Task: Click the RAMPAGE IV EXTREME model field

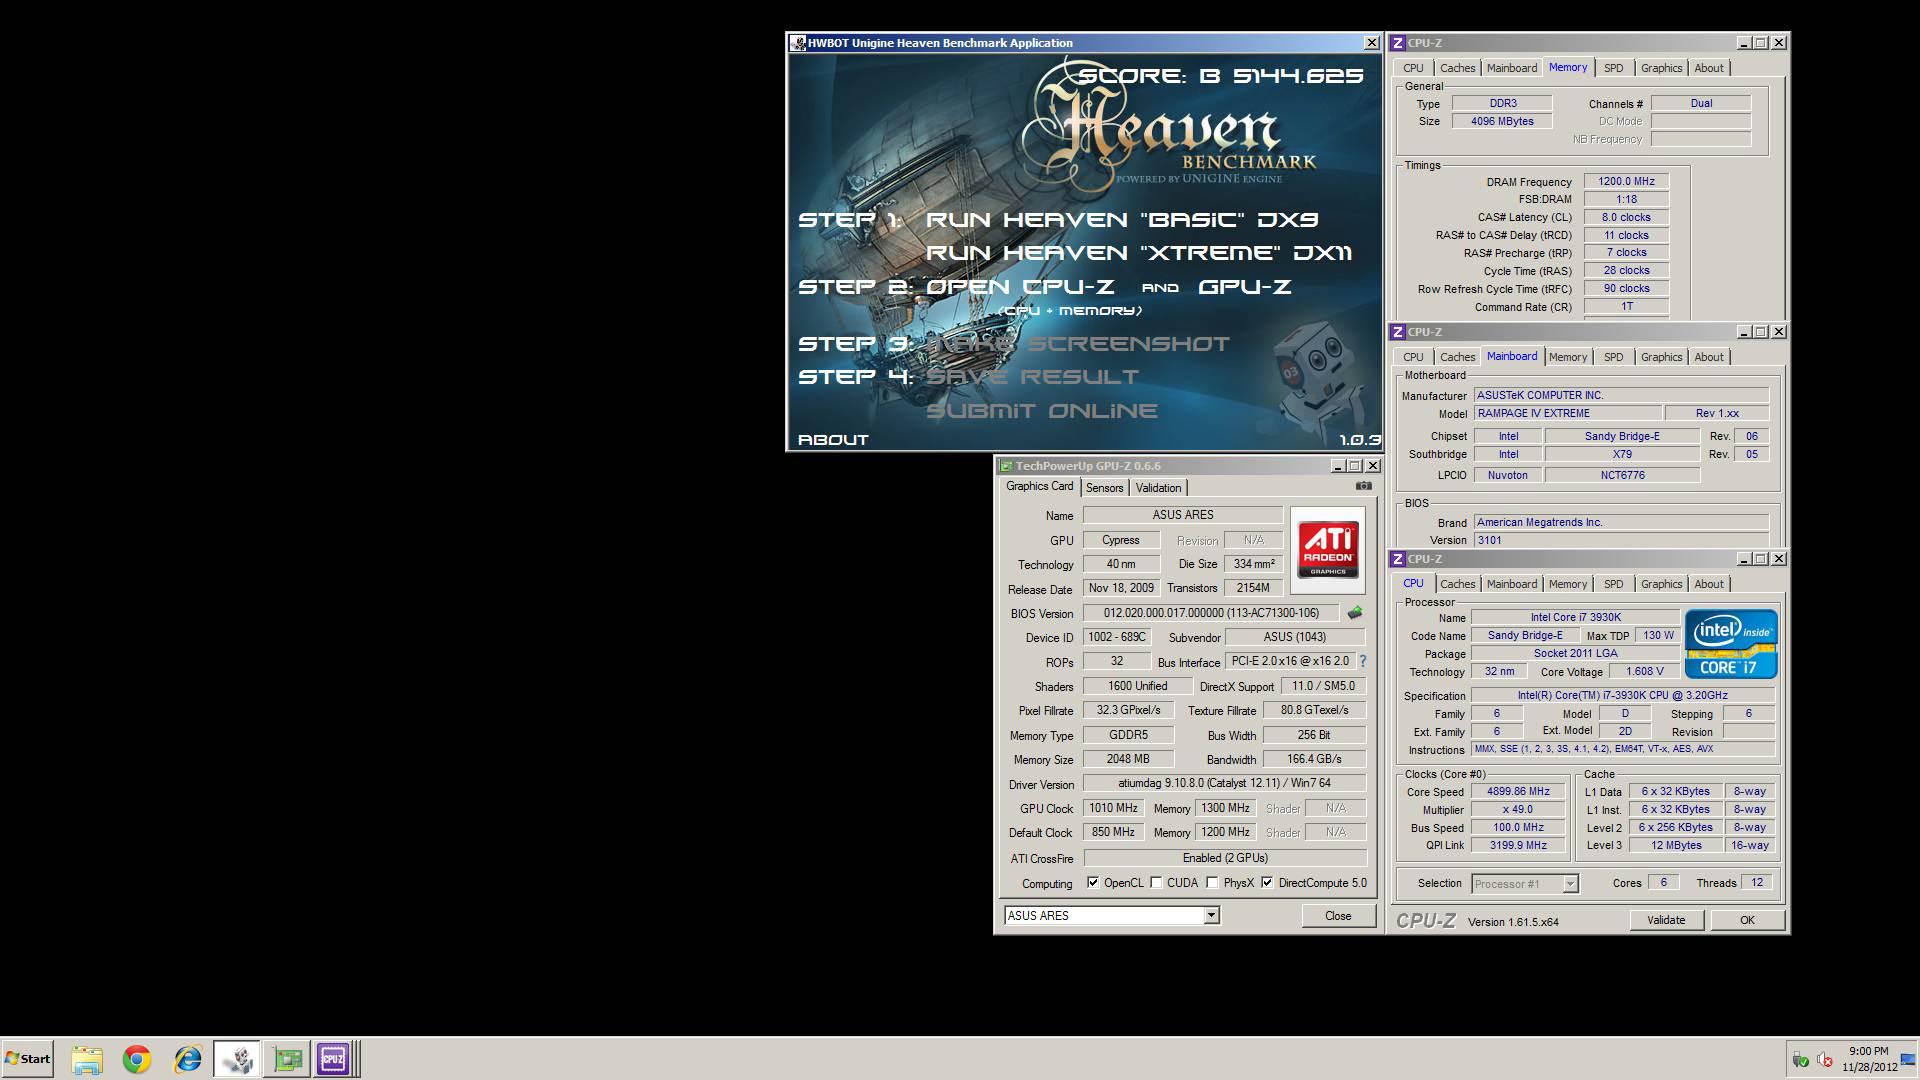Action: (x=1566, y=414)
